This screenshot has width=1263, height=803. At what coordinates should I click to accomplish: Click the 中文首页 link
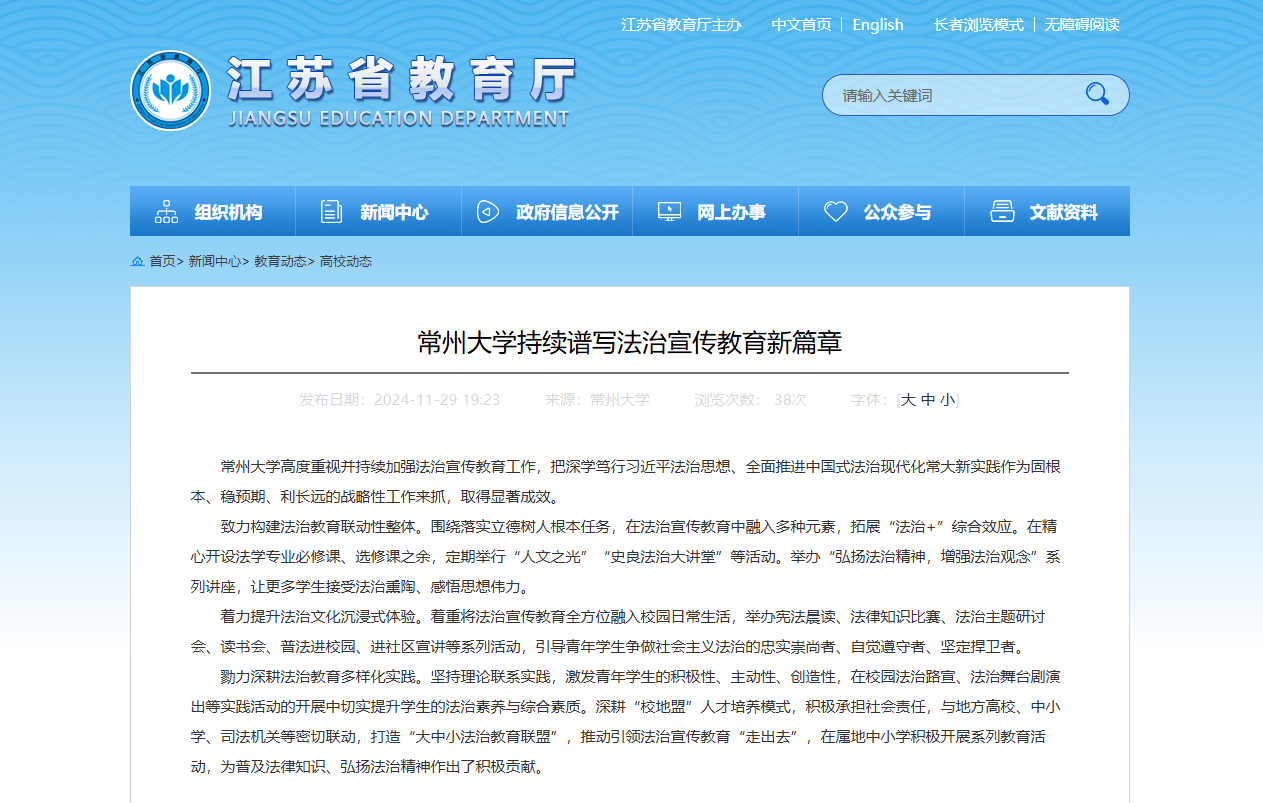point(801,25)
